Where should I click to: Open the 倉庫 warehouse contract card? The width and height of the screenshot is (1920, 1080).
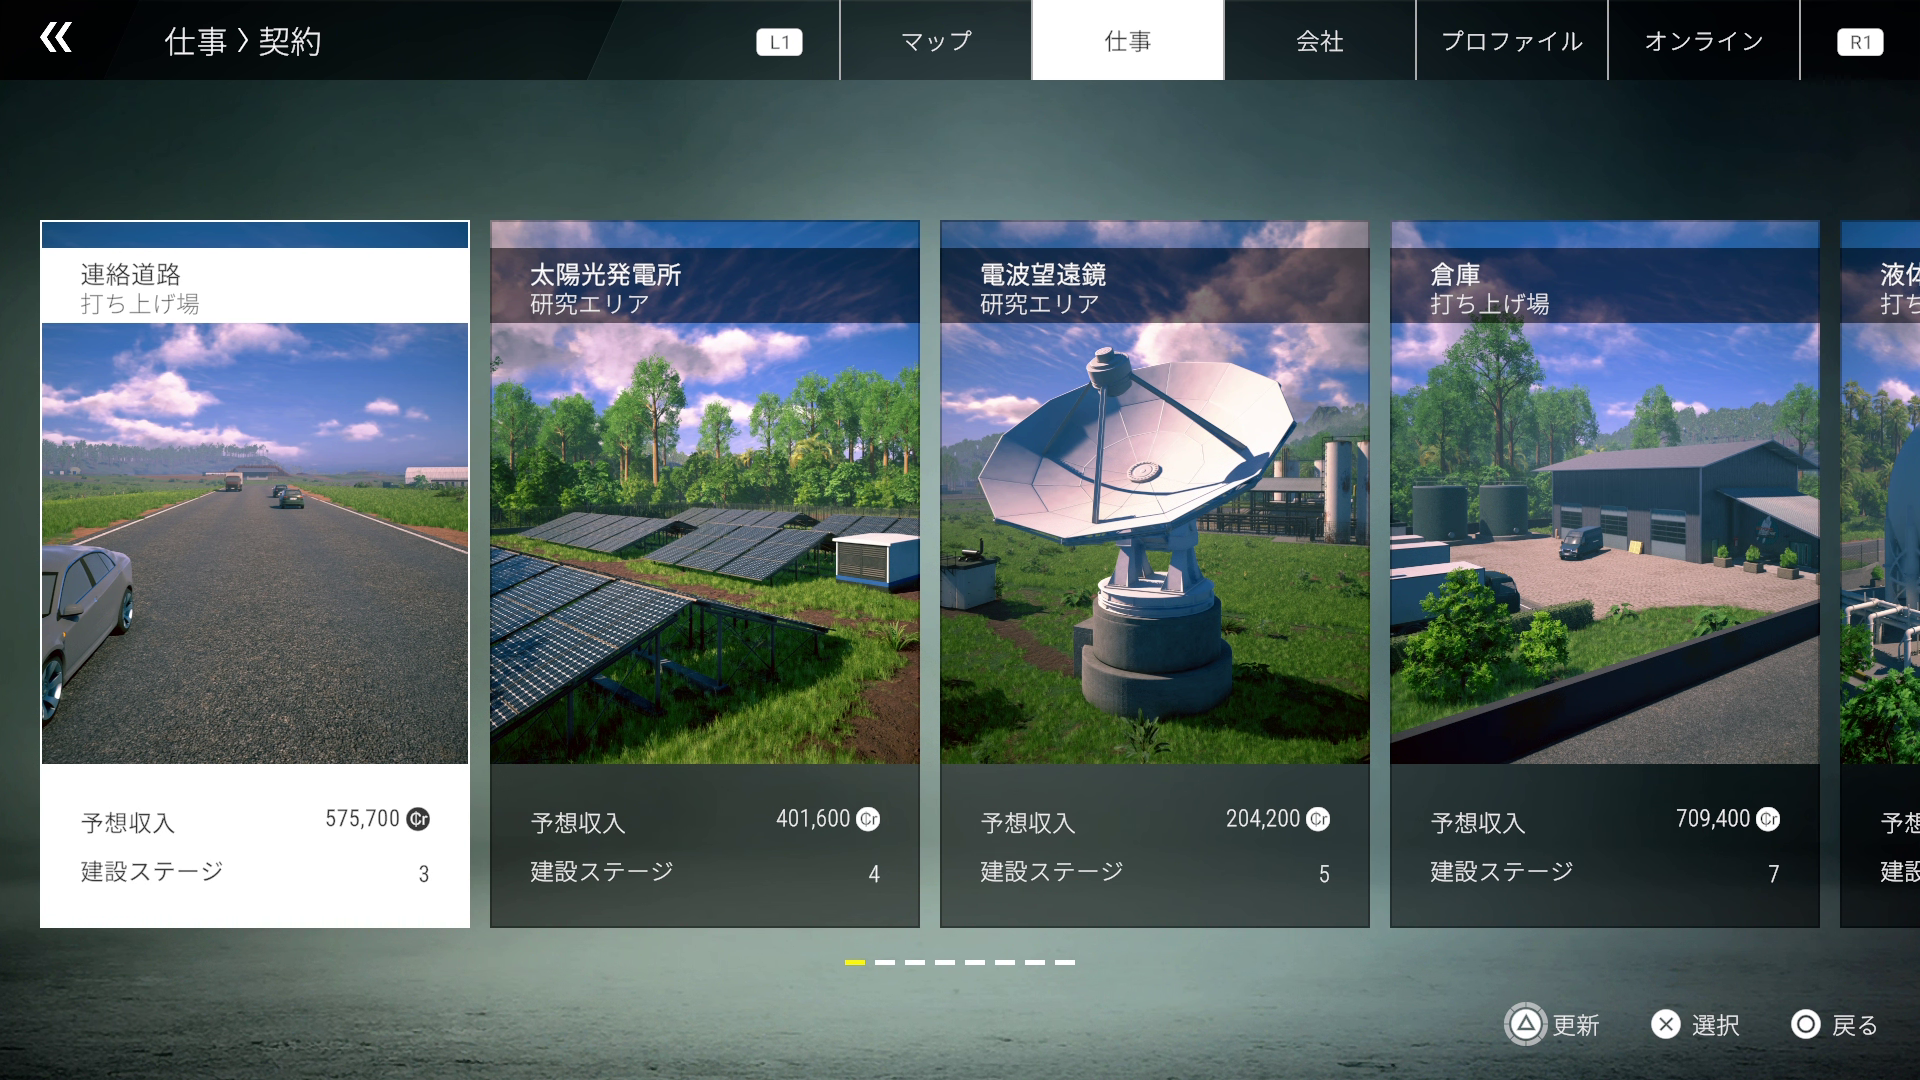[x=1604, y=573]
